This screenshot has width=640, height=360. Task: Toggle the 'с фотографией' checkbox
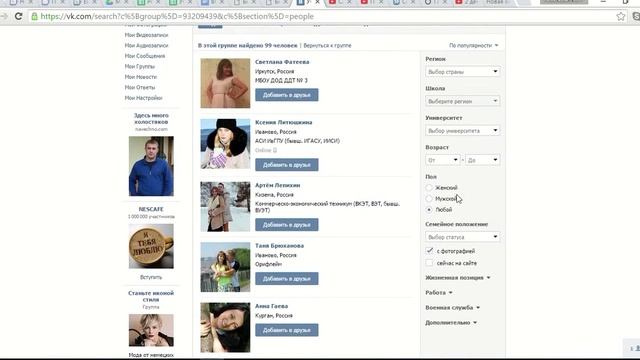tap(429, 251)
